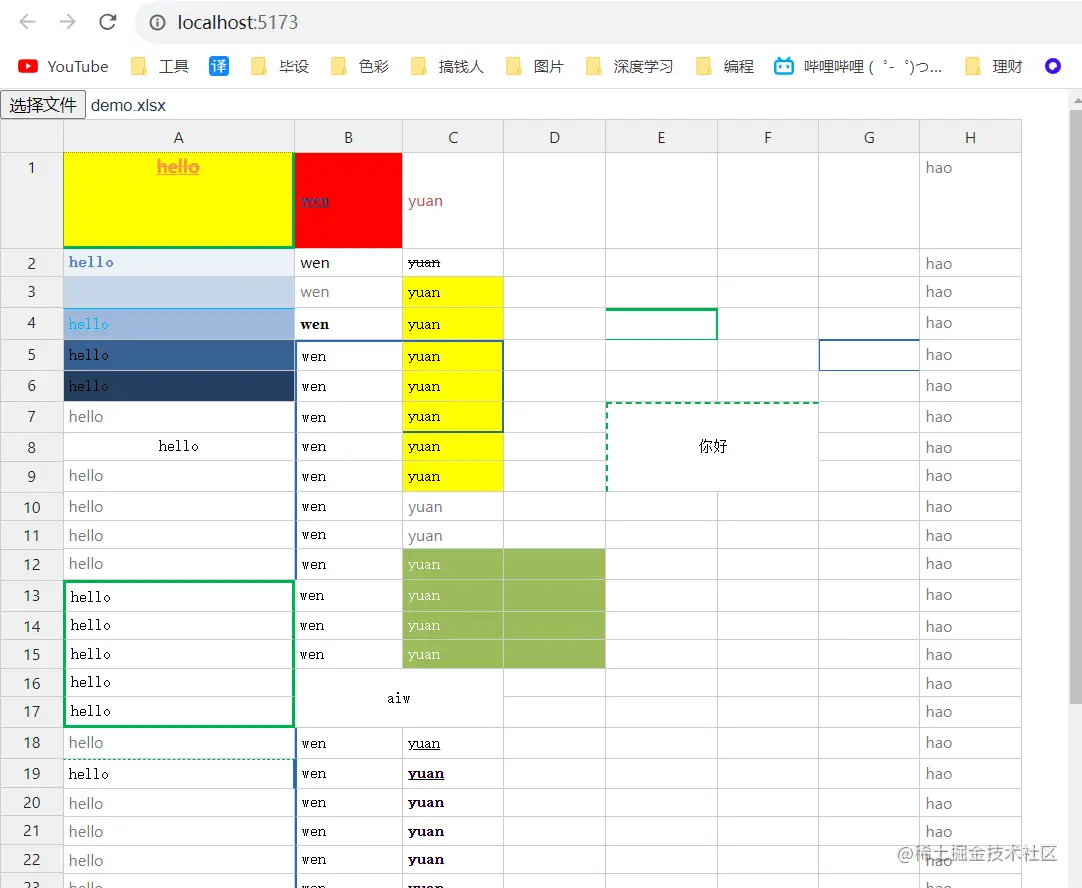Click the strikethrough yuan cell in row 2
The height and width of the screenshot is (888, 1082).
pyautogui.click(x=453, y=263)
